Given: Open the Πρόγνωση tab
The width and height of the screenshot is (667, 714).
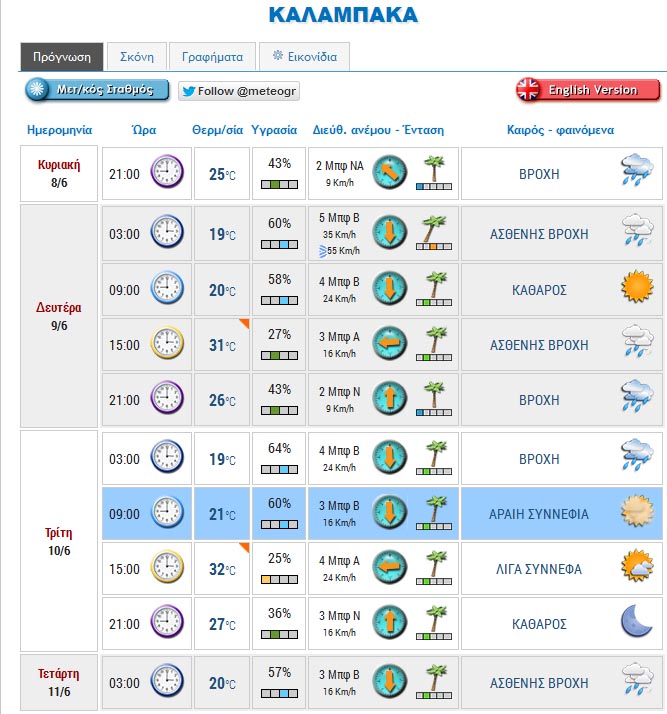Looking at the screenshot, I should [x=61, y=57].
